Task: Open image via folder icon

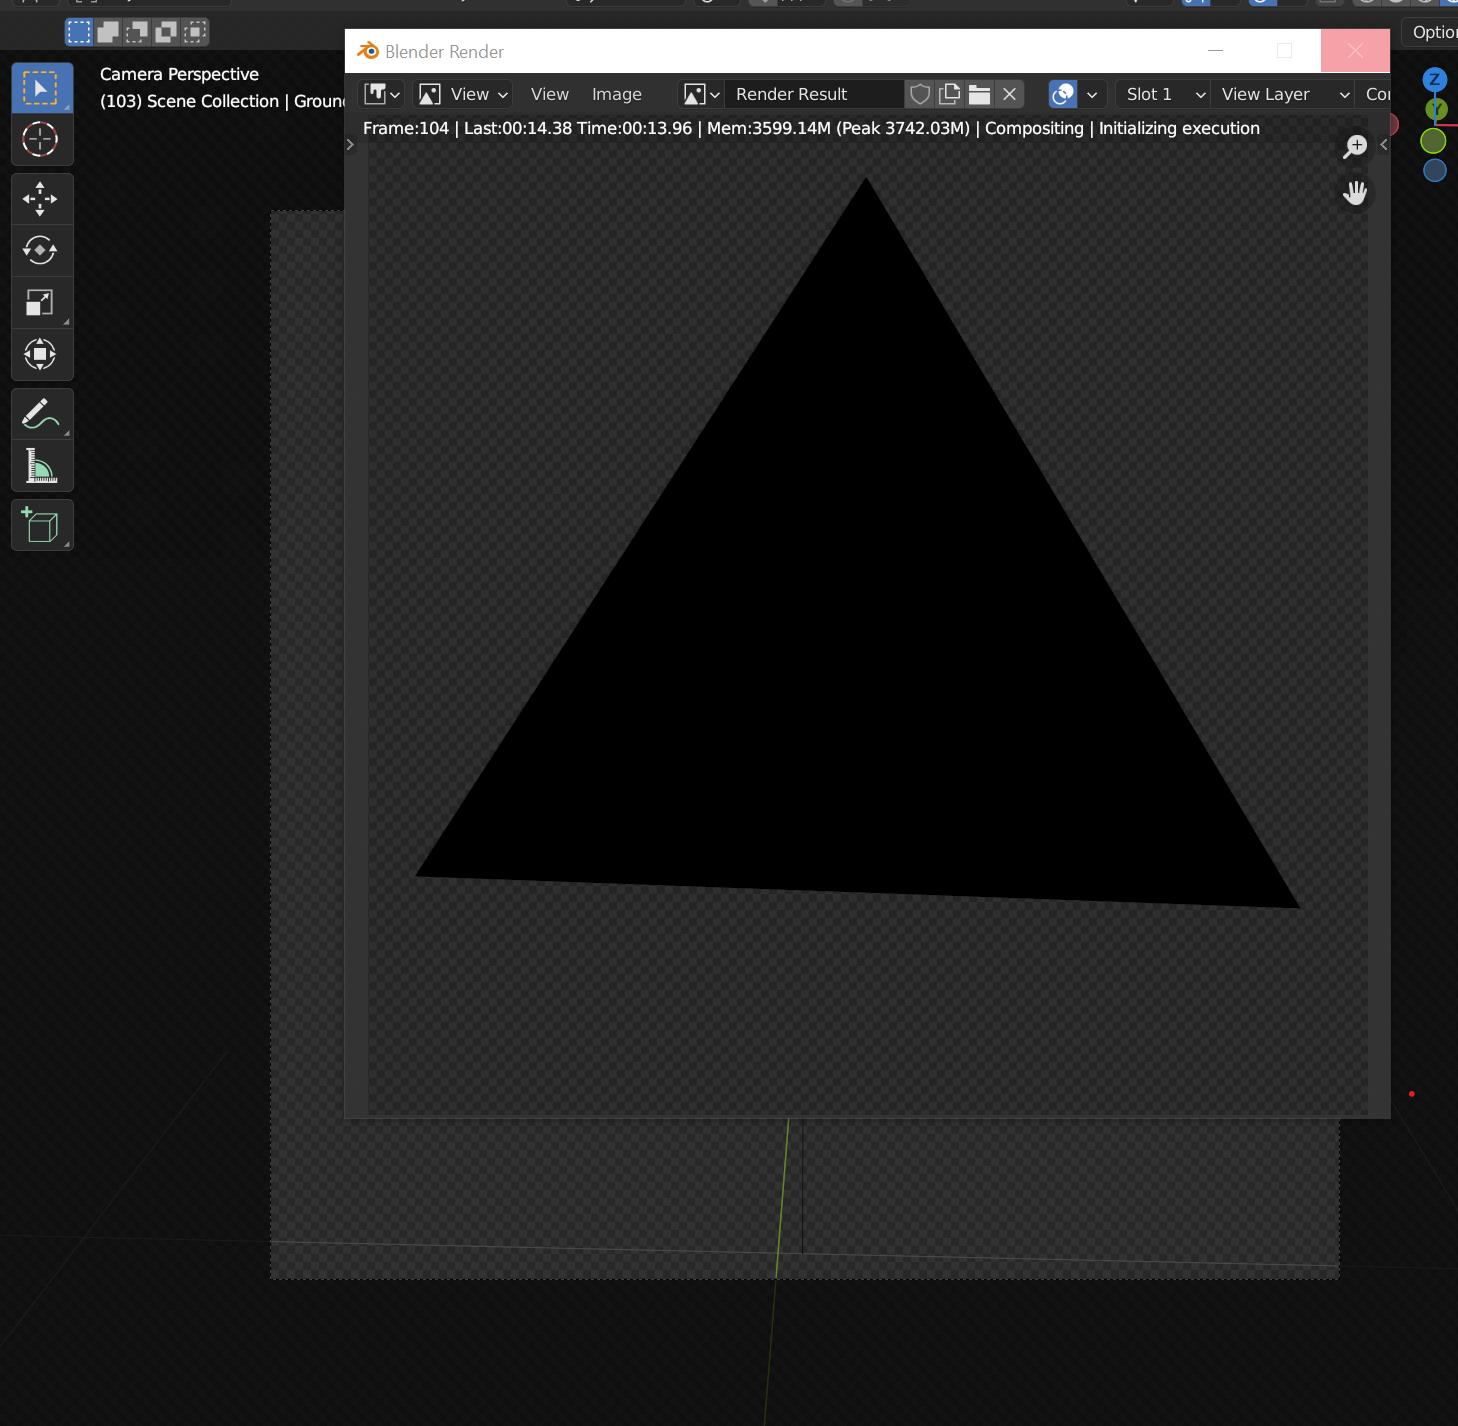Action: coord(979,94)
